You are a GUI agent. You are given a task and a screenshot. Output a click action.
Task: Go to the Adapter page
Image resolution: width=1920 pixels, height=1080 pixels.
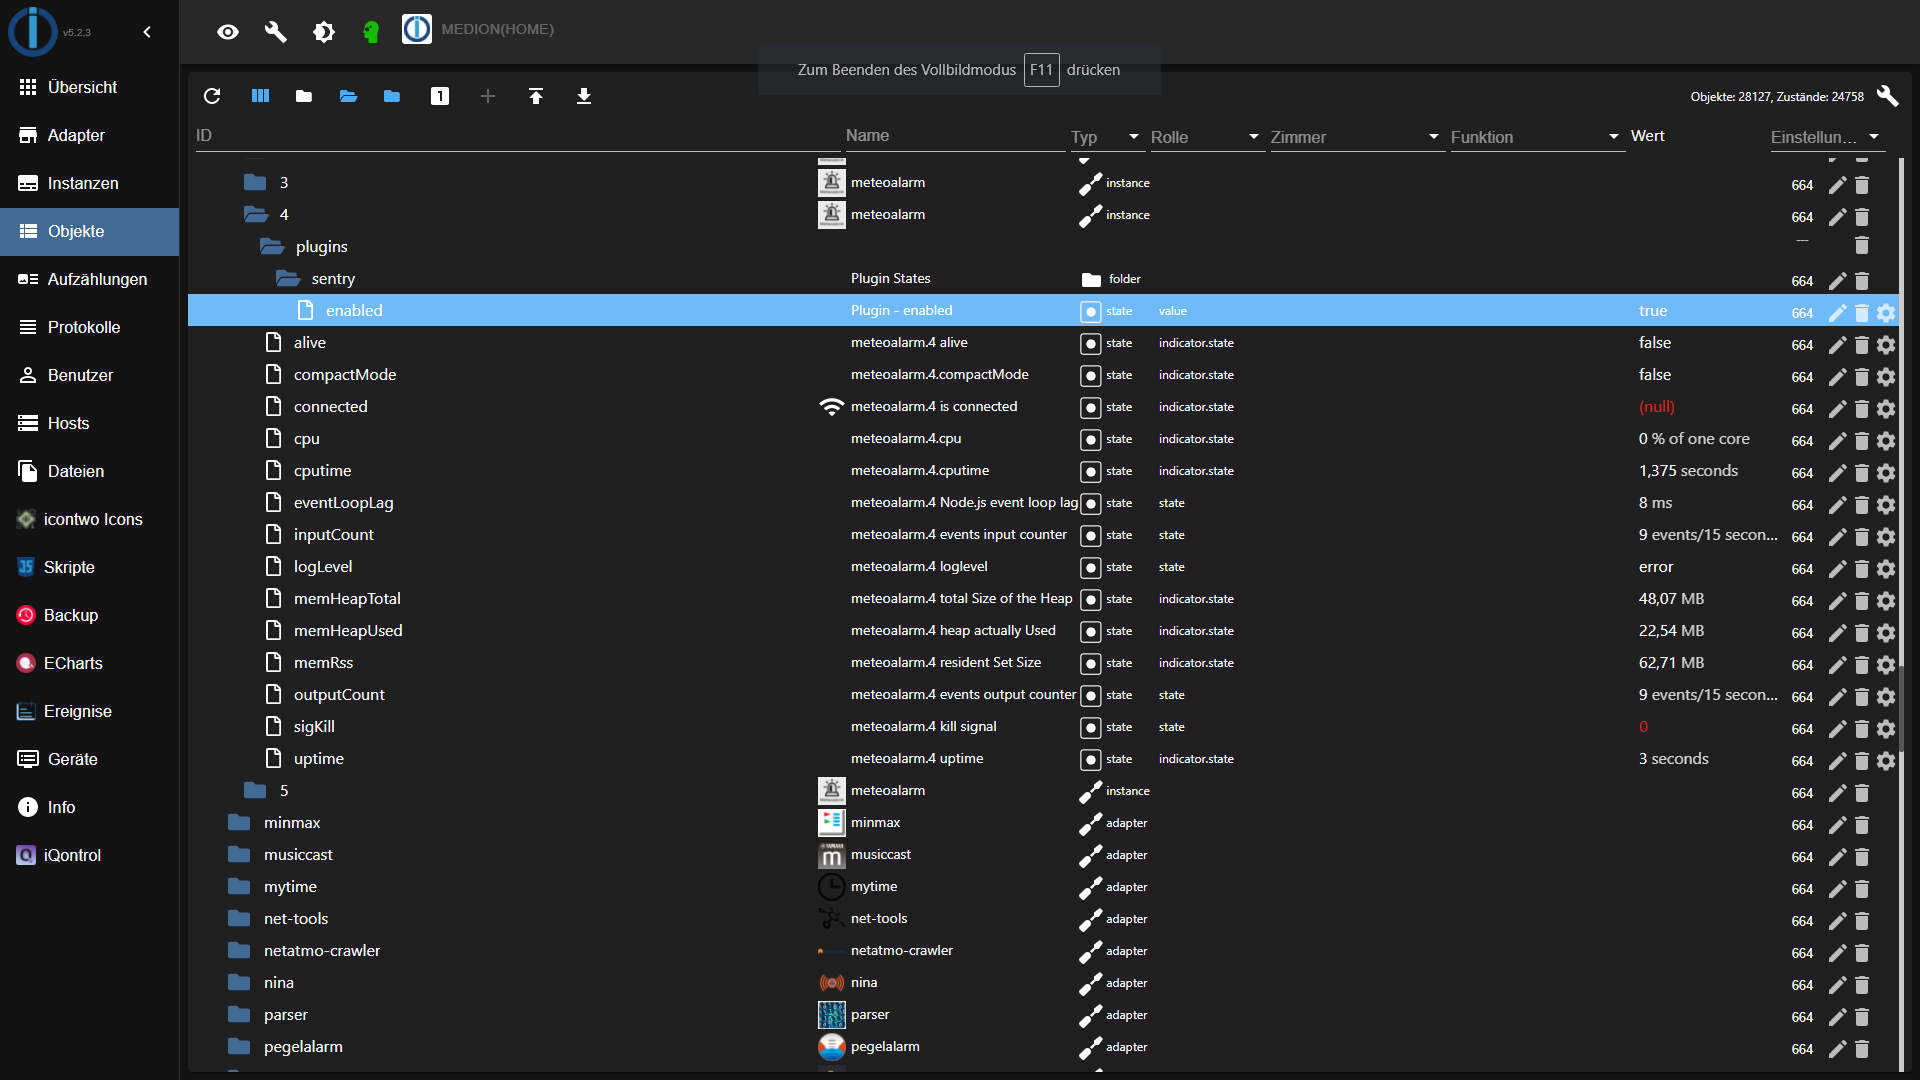[x=89, y=135]
